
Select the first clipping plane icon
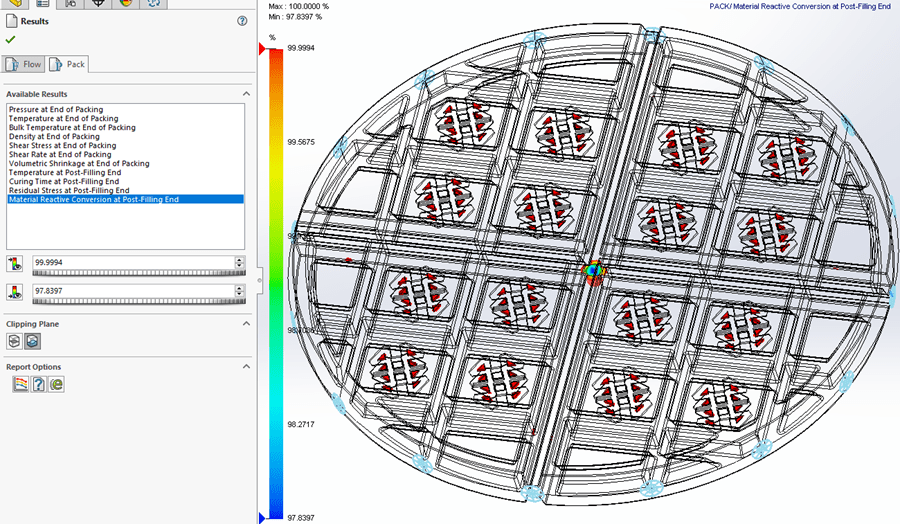click(x=14, y=341)
